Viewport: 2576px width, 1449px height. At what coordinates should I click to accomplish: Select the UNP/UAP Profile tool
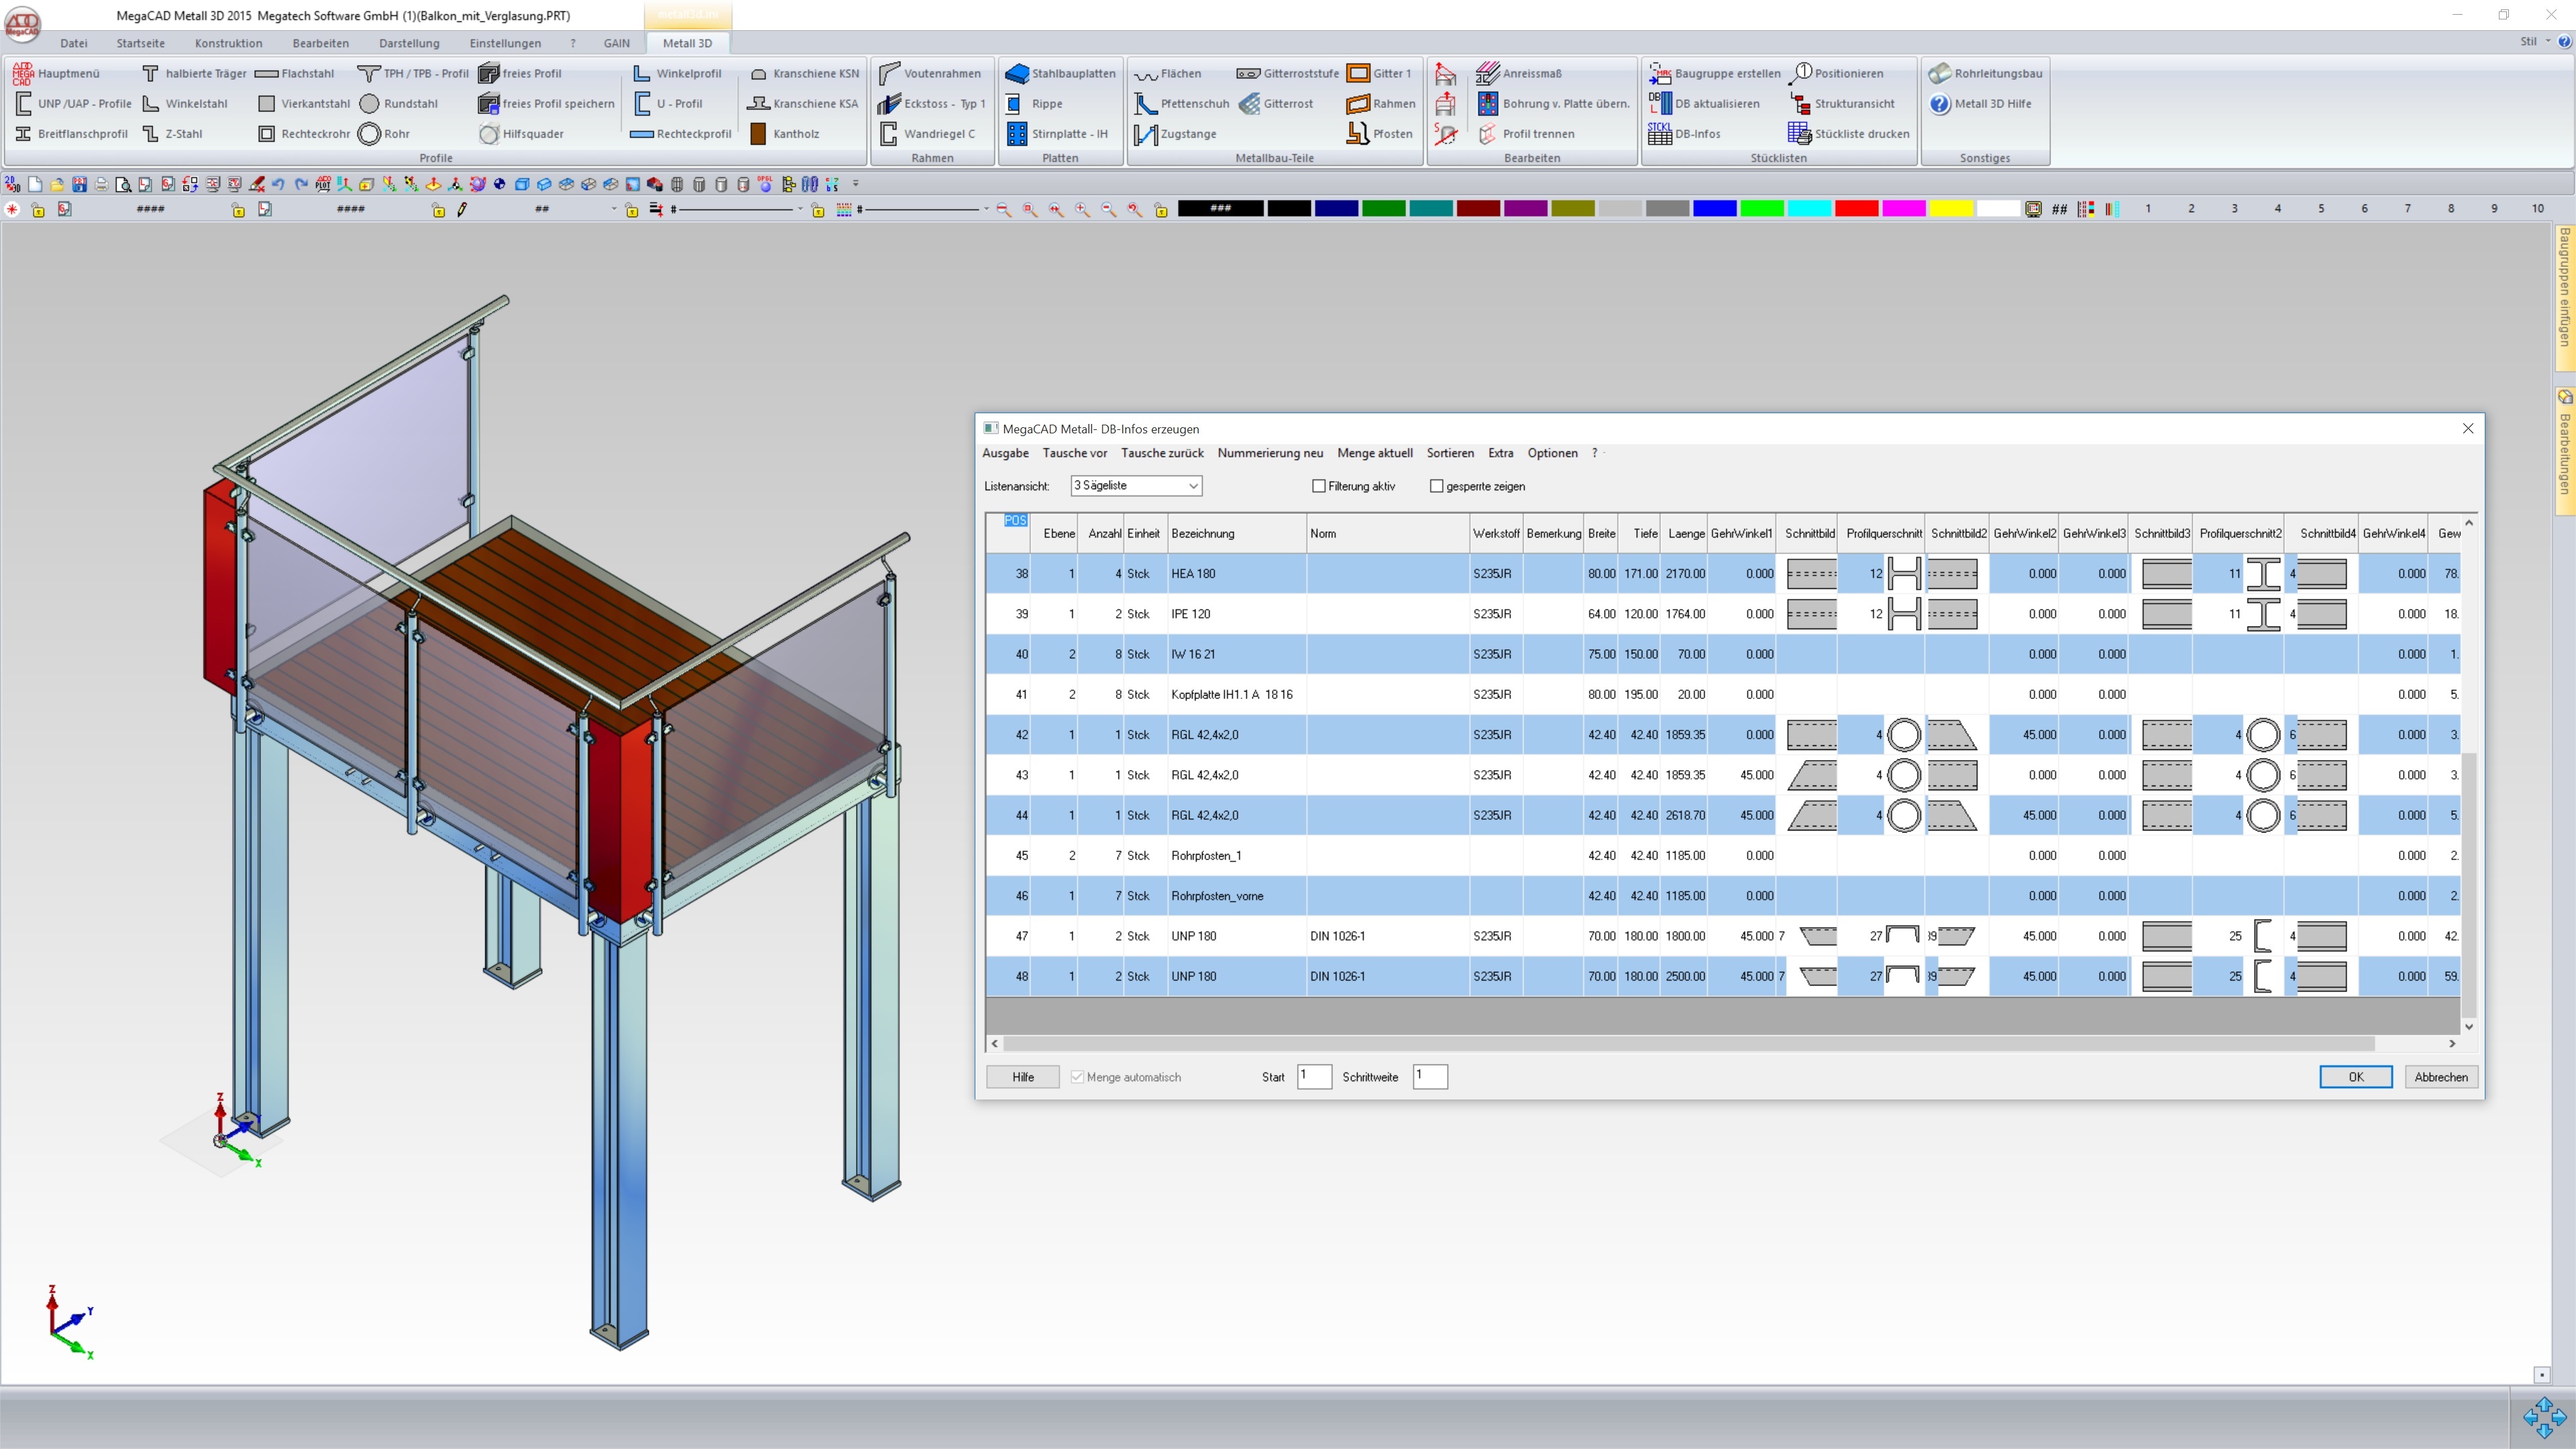tap(73, 103)
